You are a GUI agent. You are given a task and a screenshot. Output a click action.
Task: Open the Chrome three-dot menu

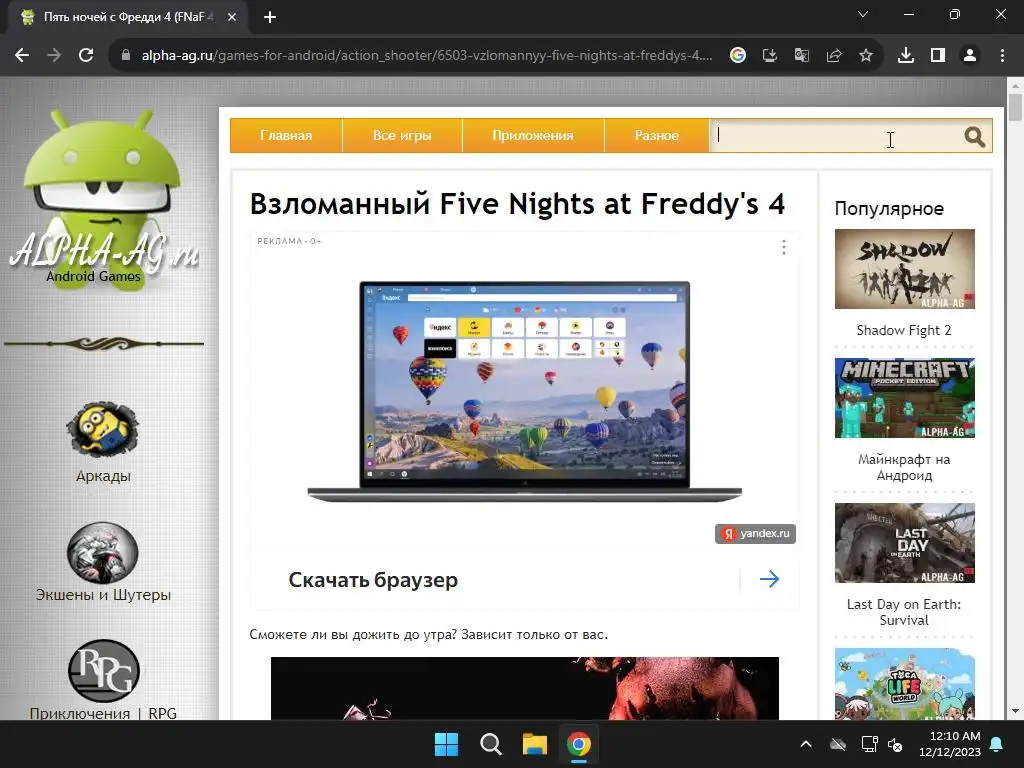[1002, 56]
